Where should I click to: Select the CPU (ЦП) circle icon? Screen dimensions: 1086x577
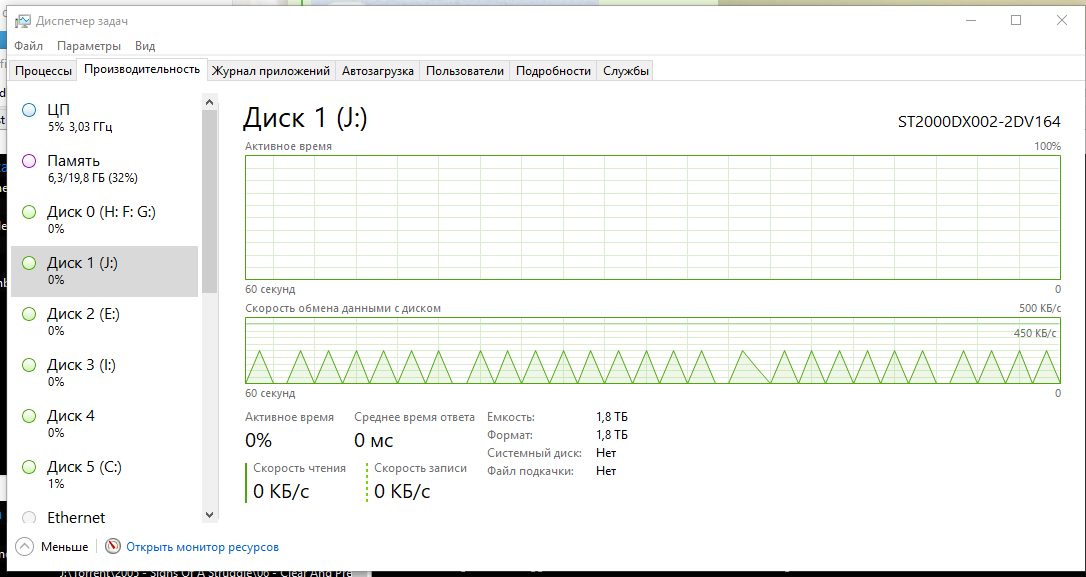(29, 109)
